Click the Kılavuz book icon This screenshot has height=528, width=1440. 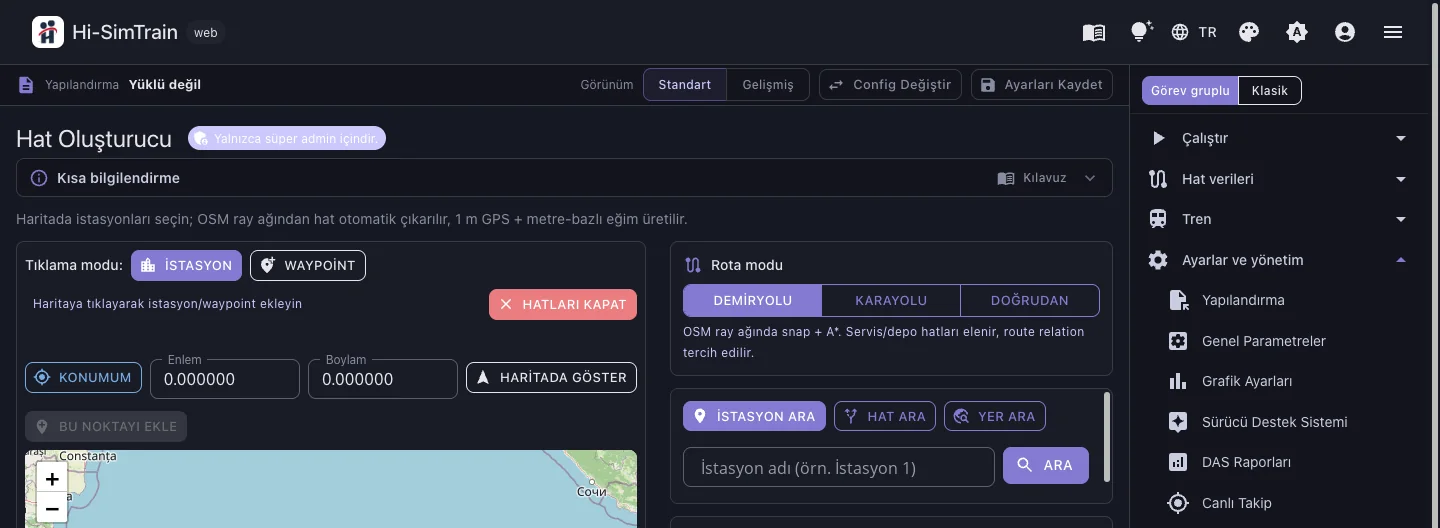[x=1006, y=178]
